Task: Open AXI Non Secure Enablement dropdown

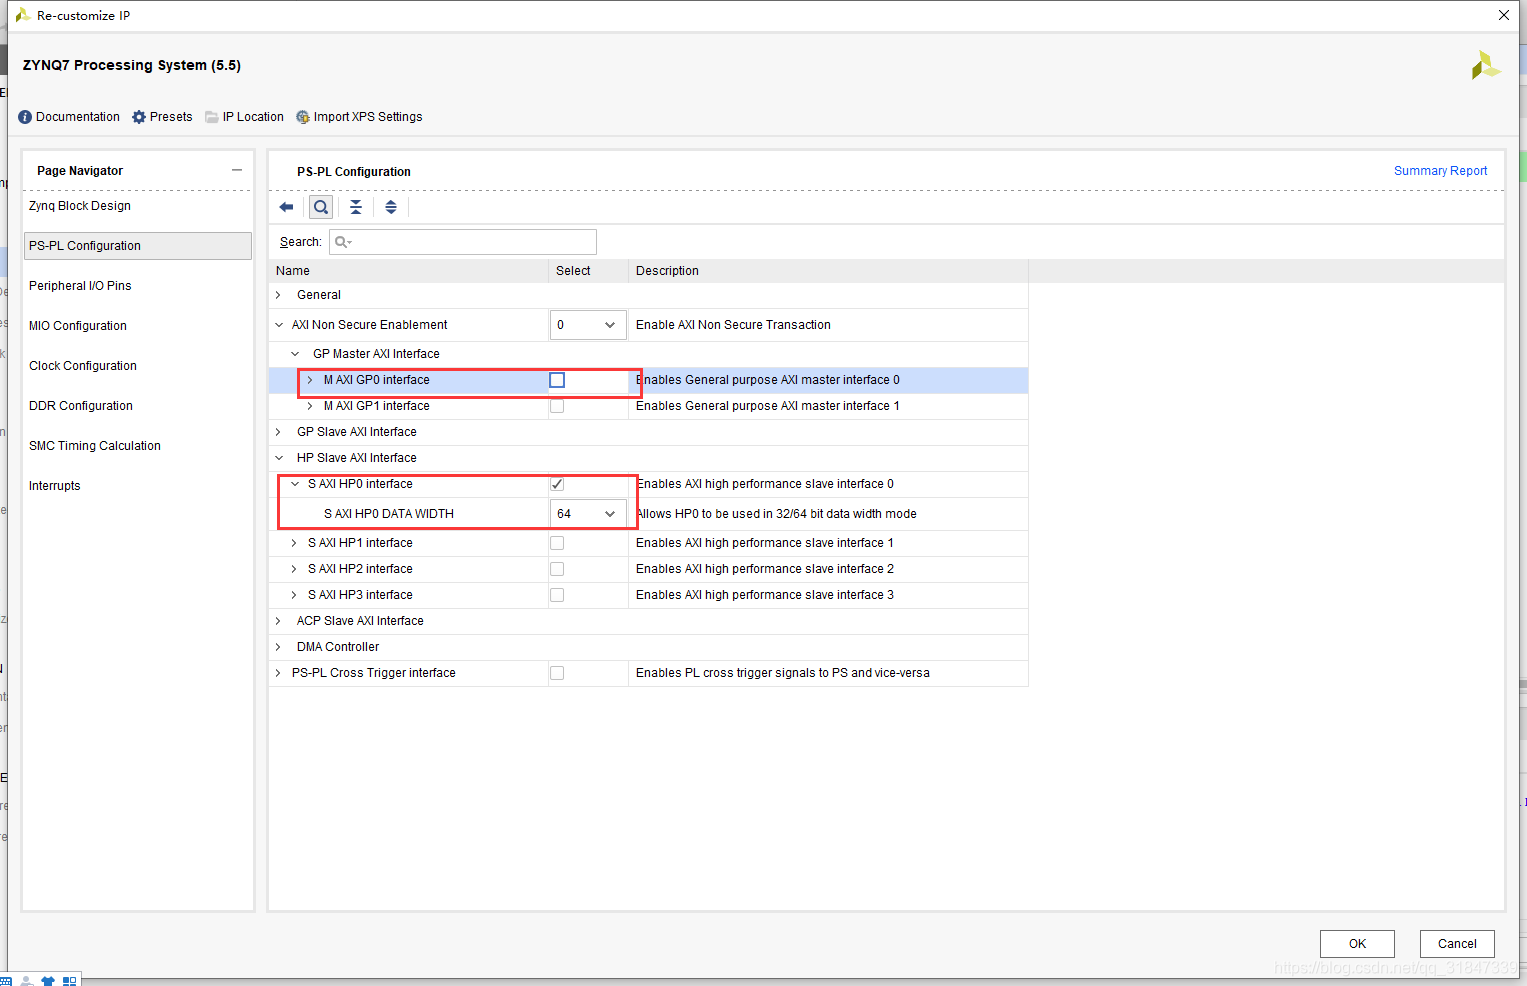Action: (588, 325)
